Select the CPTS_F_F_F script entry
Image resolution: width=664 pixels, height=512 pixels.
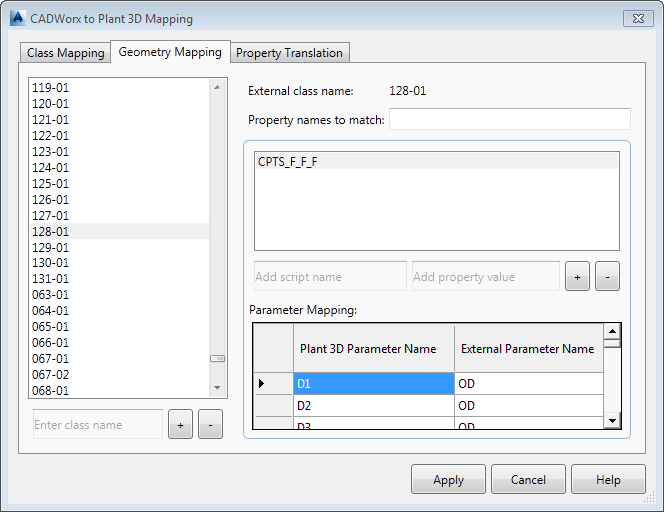coord(288,161)
